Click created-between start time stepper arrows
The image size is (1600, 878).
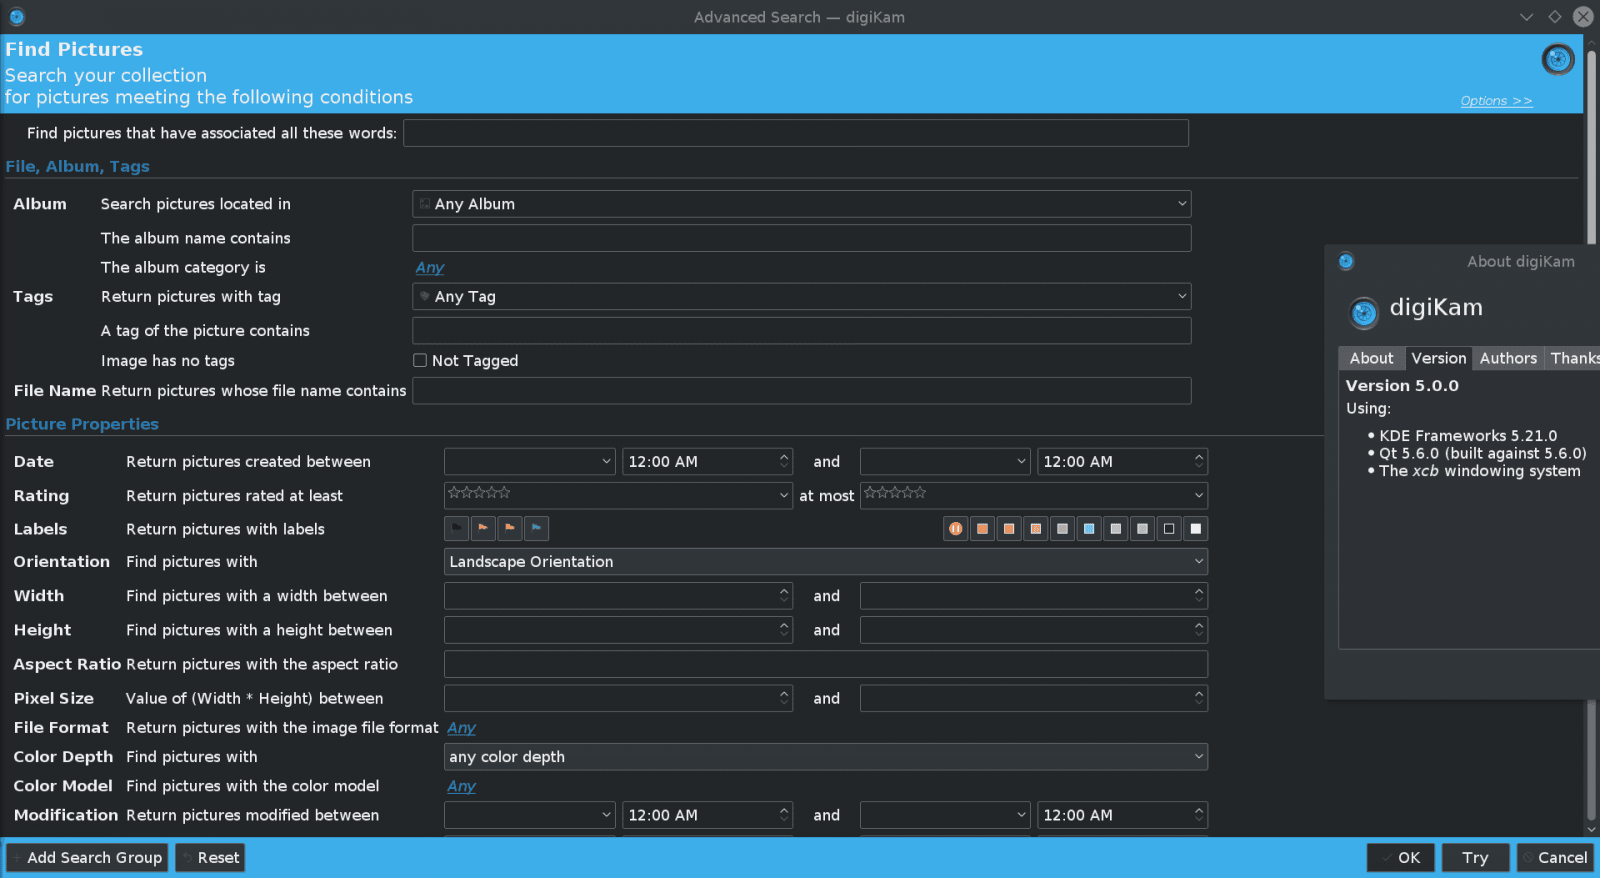point(784,461)
